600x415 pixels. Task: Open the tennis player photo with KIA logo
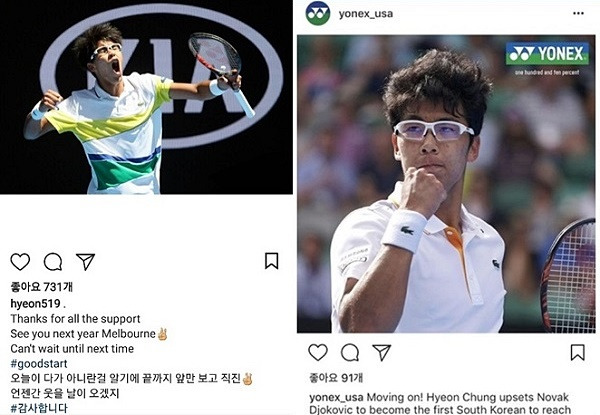[x=146, y=97]
